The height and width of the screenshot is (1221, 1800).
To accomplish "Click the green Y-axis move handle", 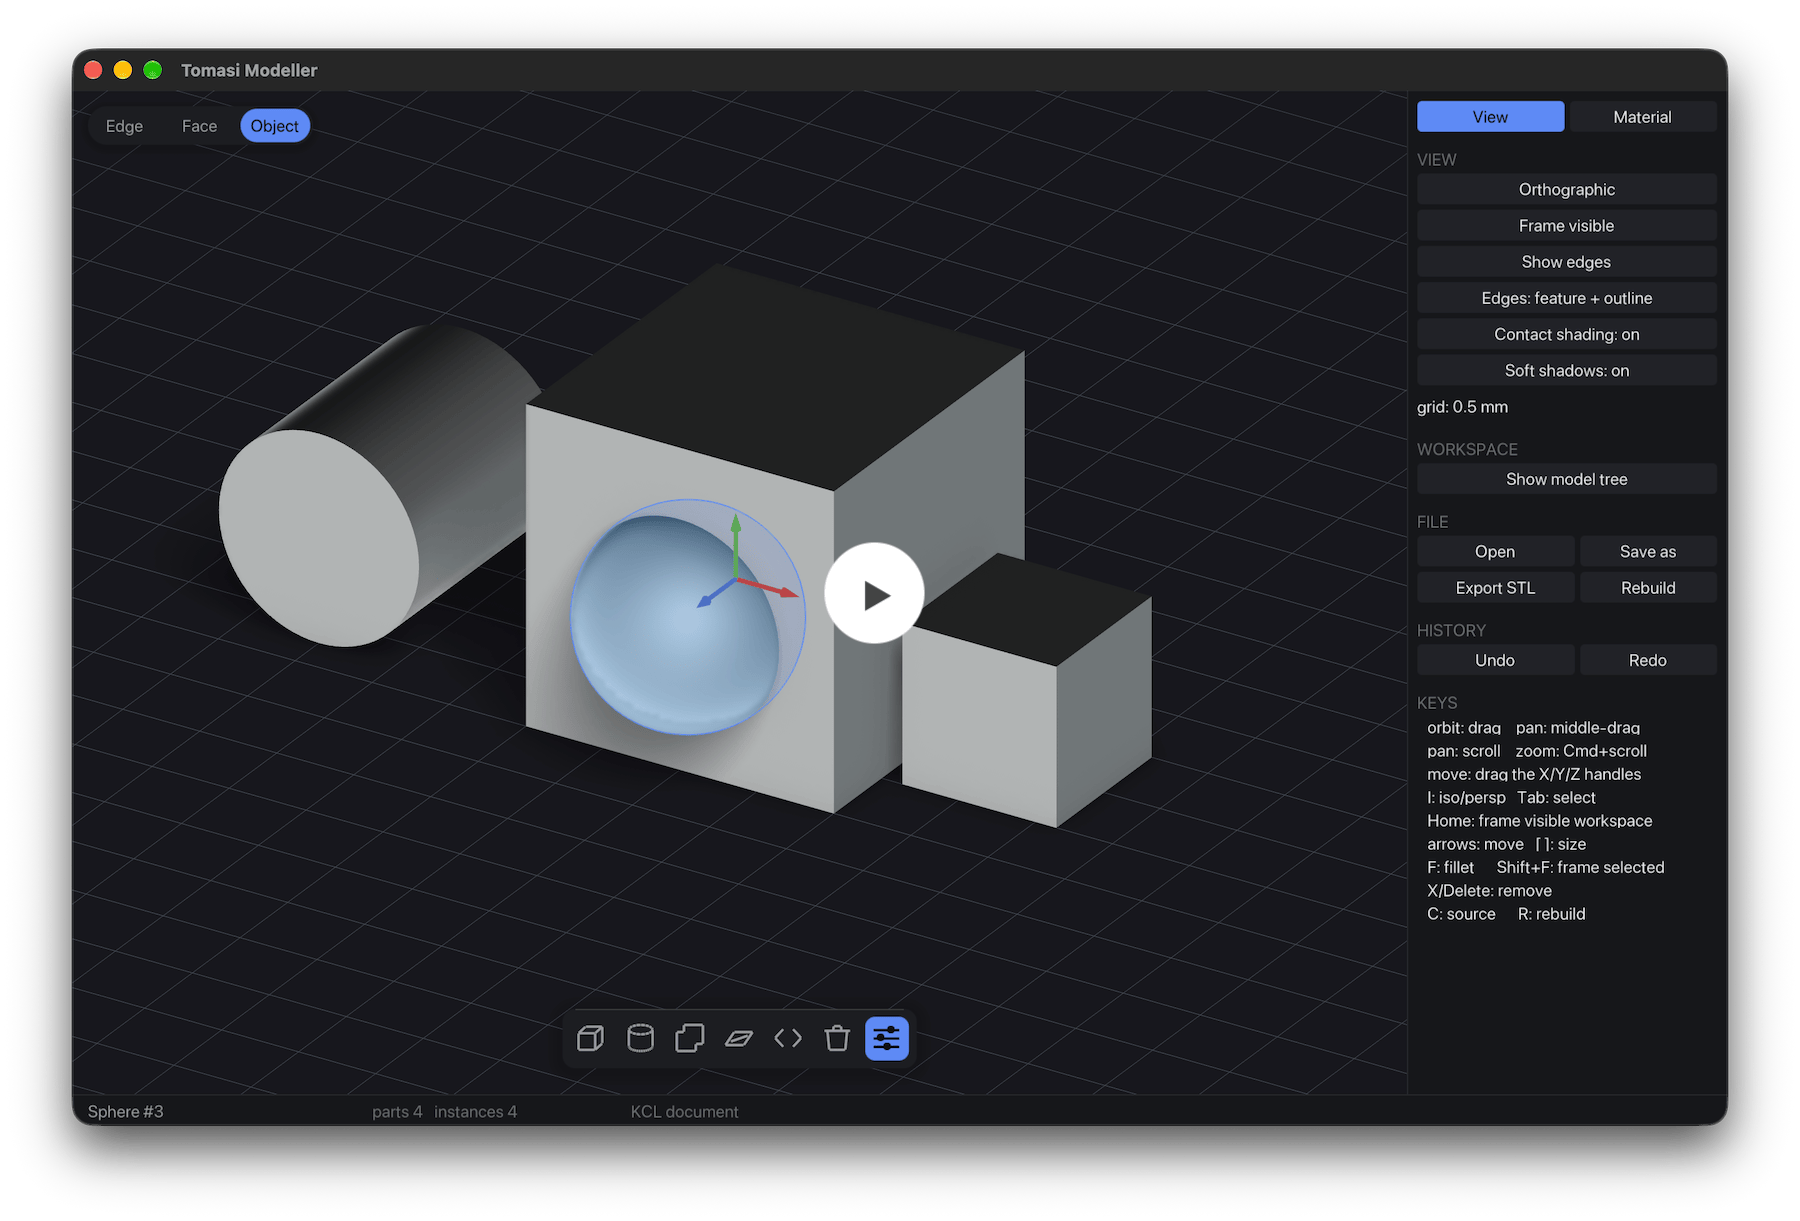I will (736, 526).
